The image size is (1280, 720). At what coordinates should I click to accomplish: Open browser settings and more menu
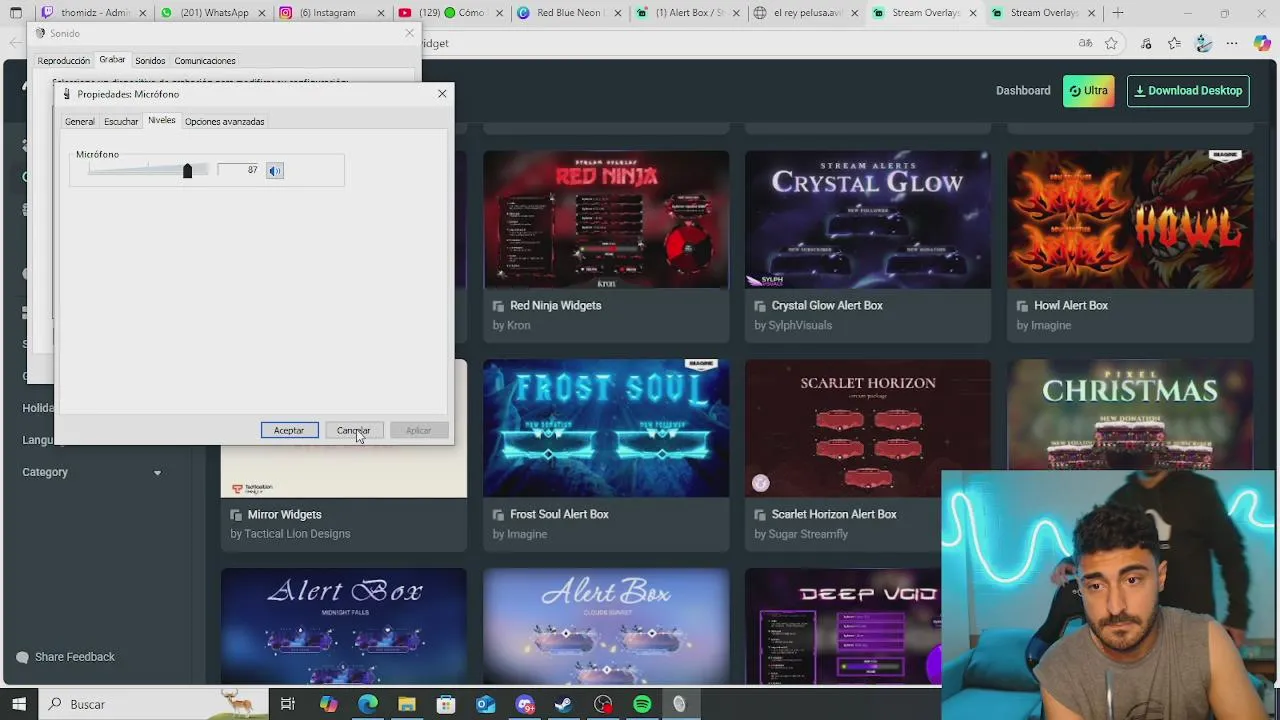[x=1232, y=43]
